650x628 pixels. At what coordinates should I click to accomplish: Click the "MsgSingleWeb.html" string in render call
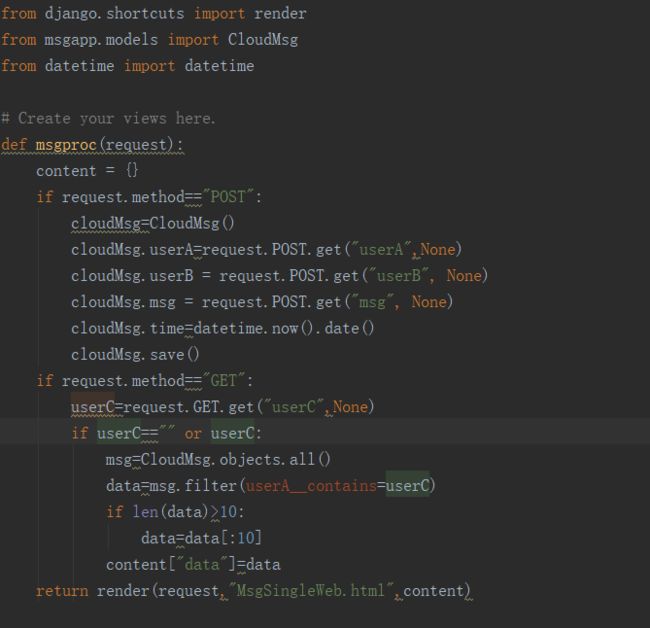click(311, 591)
